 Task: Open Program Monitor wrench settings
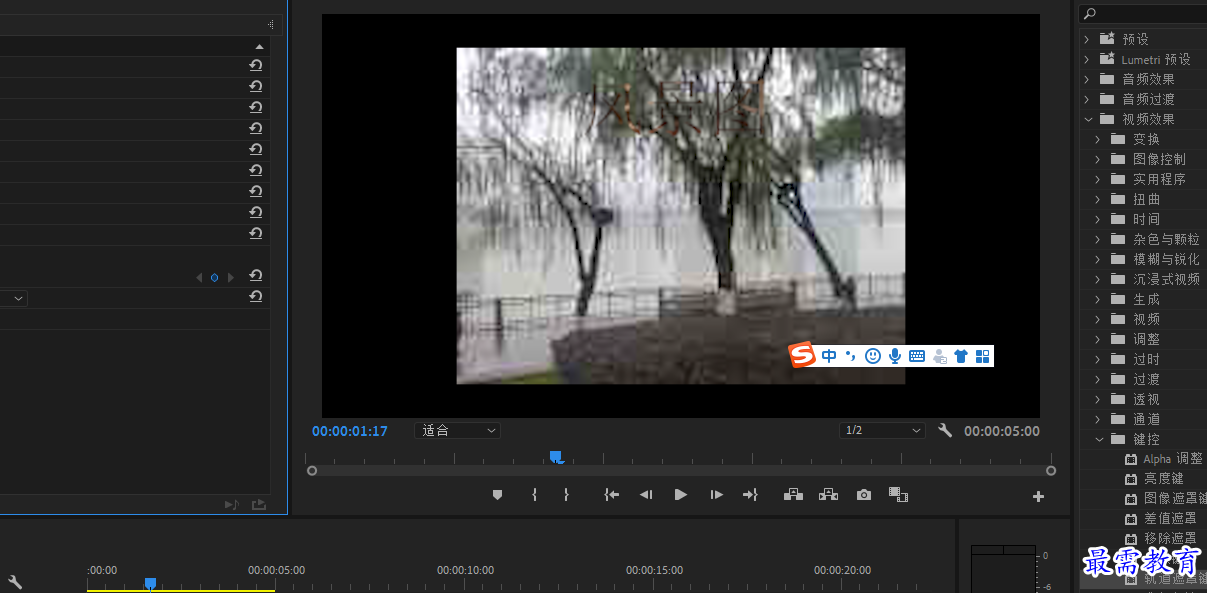point(945,430)
